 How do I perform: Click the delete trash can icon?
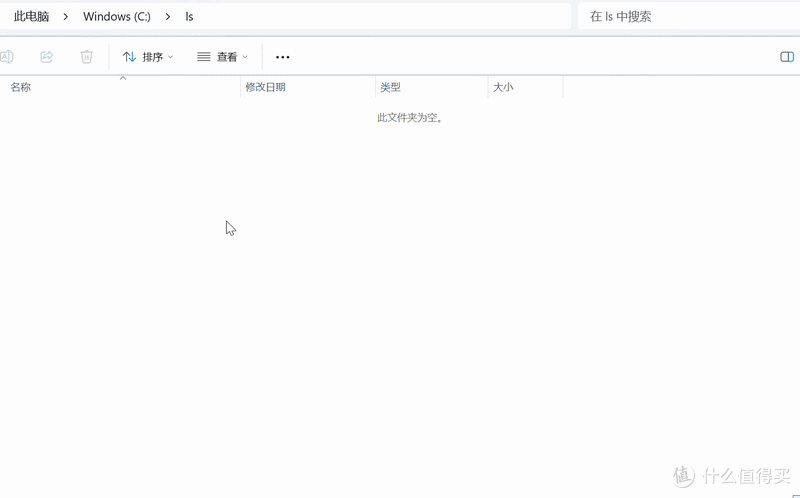(x=86, y=57)
